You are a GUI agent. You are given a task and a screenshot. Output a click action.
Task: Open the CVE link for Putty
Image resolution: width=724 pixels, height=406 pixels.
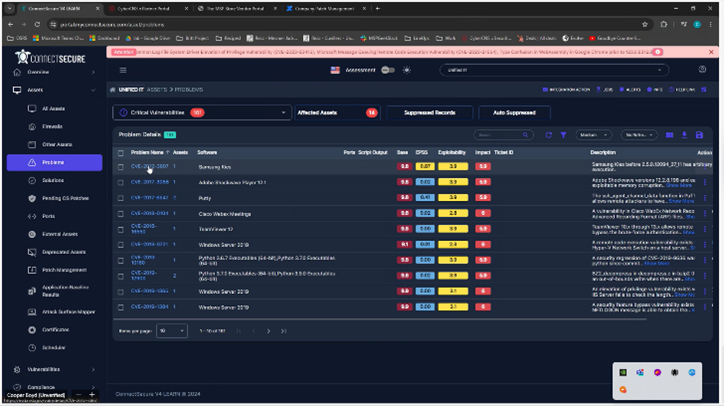[x=150, y=198]
